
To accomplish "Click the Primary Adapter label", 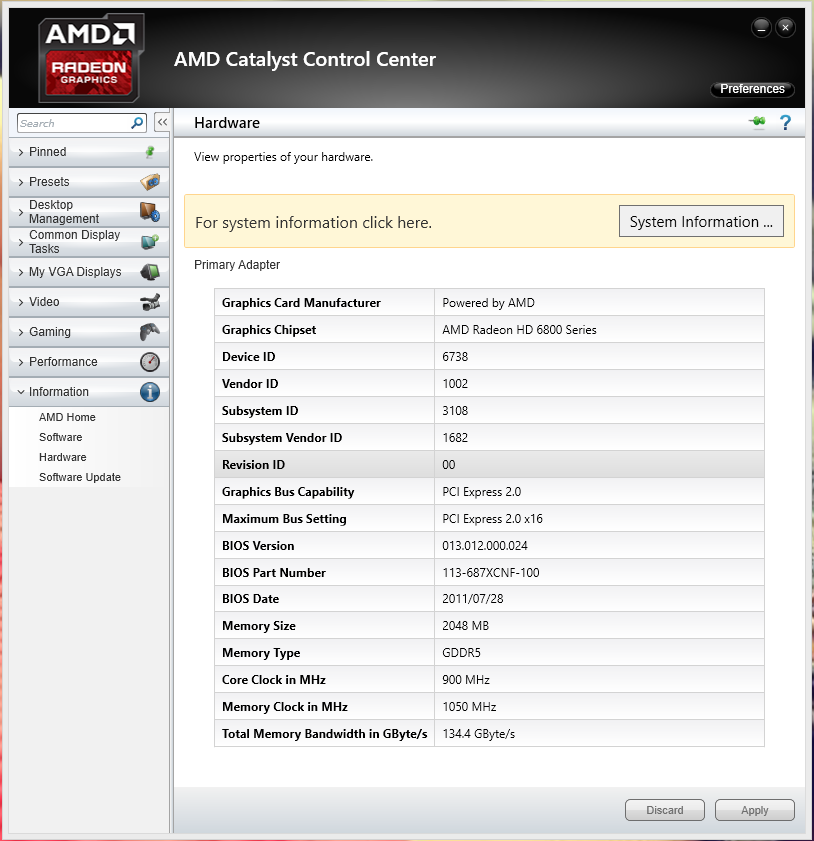I will point(237,265).
